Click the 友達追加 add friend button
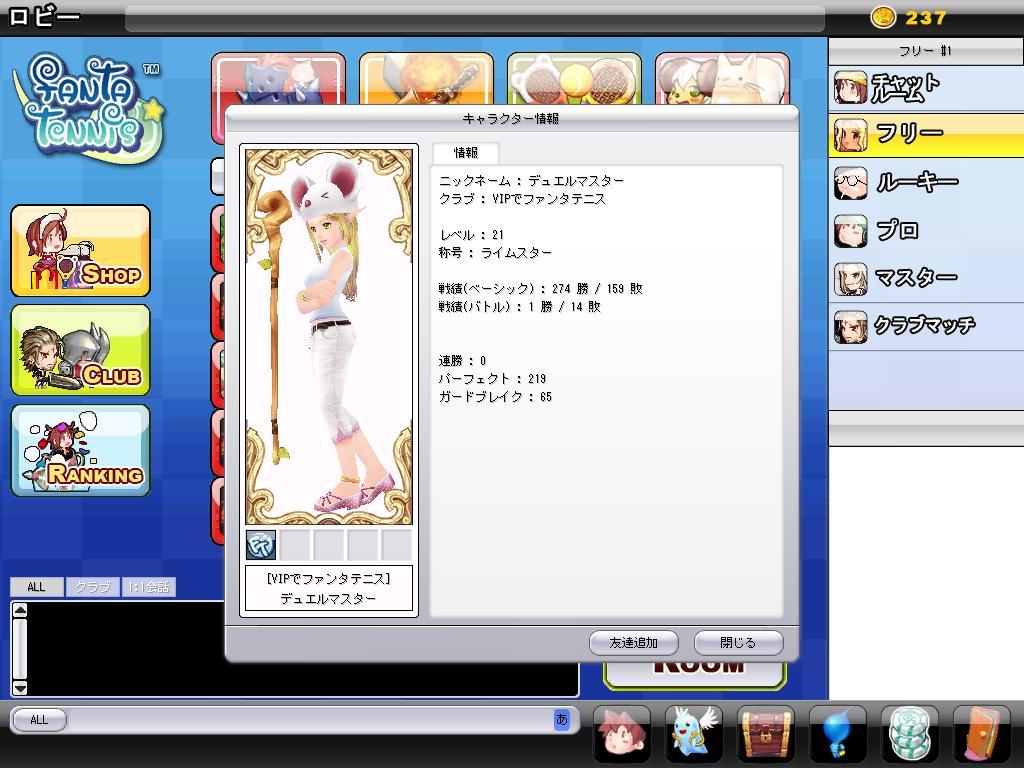This screenshot has height=768, width=1024. [634, 643]
